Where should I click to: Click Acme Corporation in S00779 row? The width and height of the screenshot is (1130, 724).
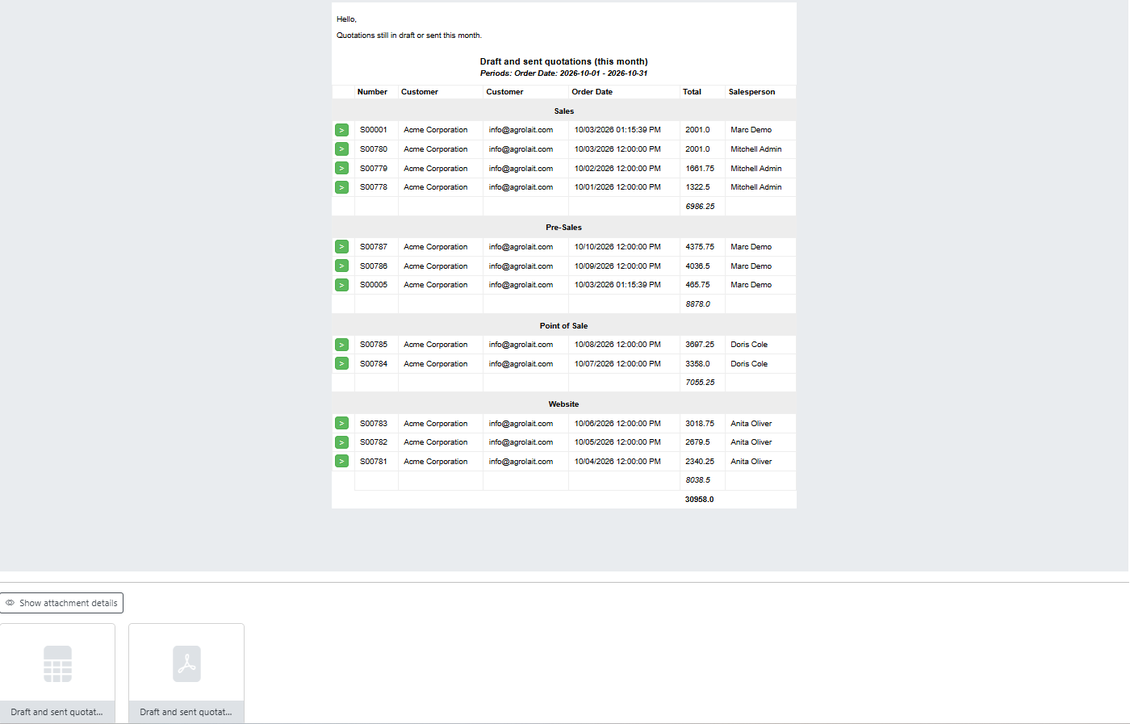tap(435, 169)
